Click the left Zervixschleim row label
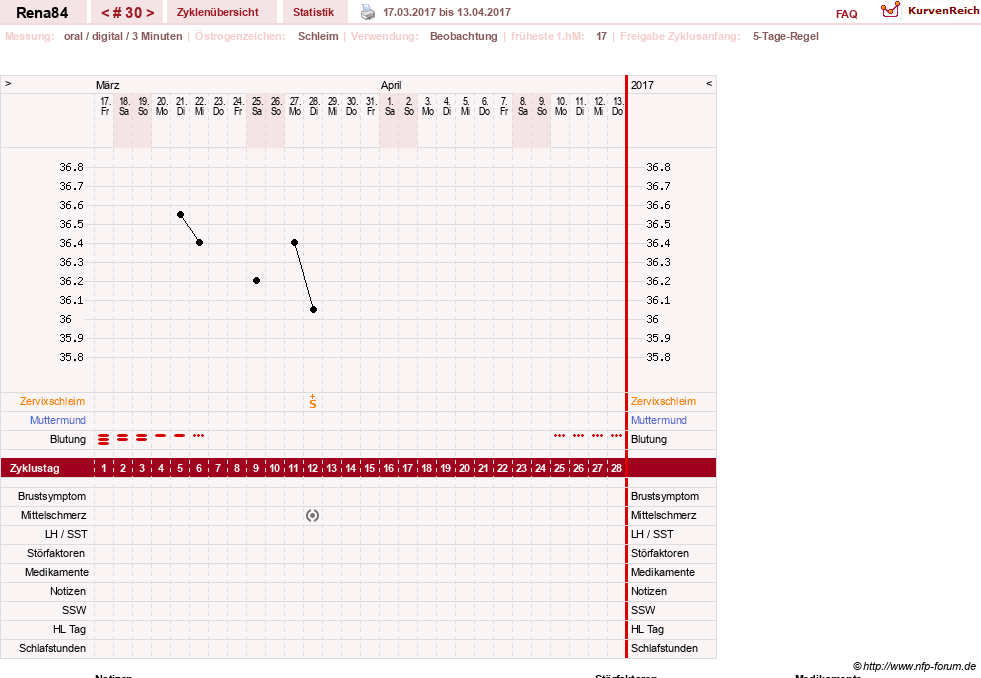Screen dimensions: 981x678 tap(53, 402)
